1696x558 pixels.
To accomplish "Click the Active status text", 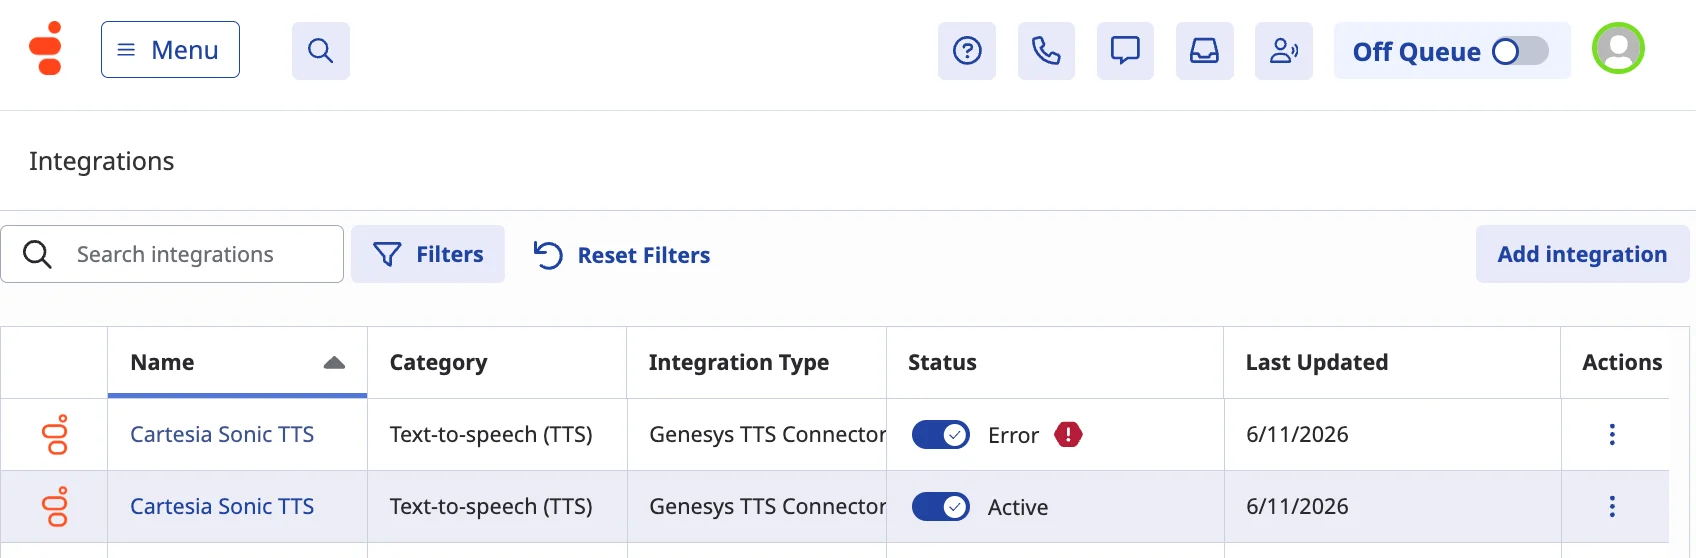I will pyautogui.click(x=1018, y=507).
